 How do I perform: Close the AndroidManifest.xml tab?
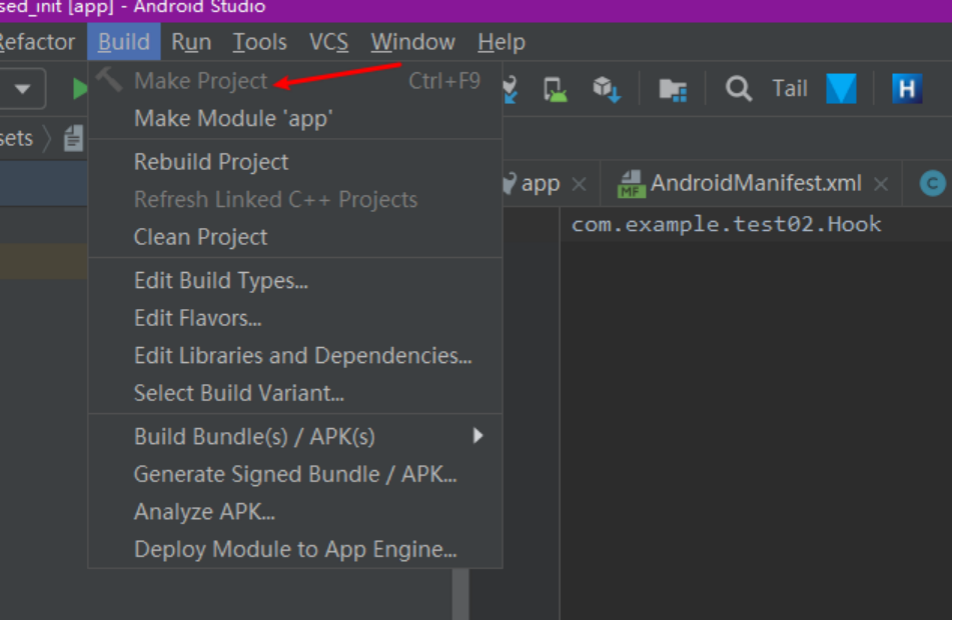coord(881,184)
